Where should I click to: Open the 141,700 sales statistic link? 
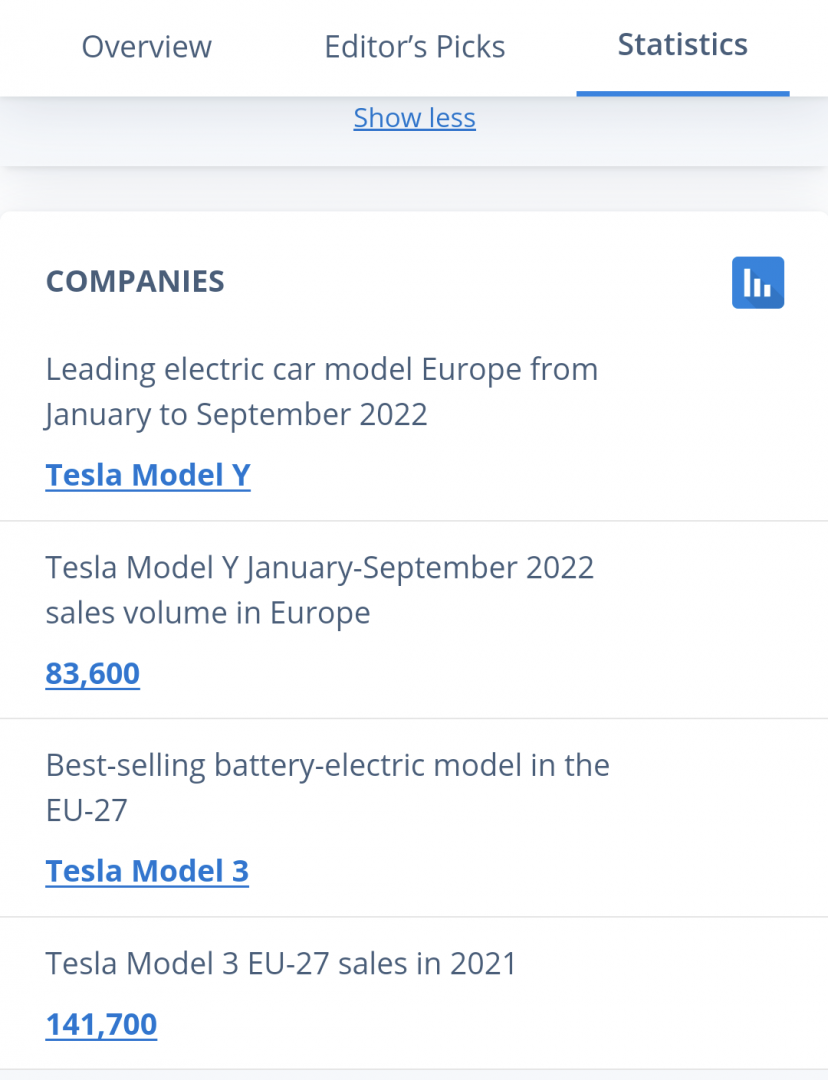[101, 1024]
